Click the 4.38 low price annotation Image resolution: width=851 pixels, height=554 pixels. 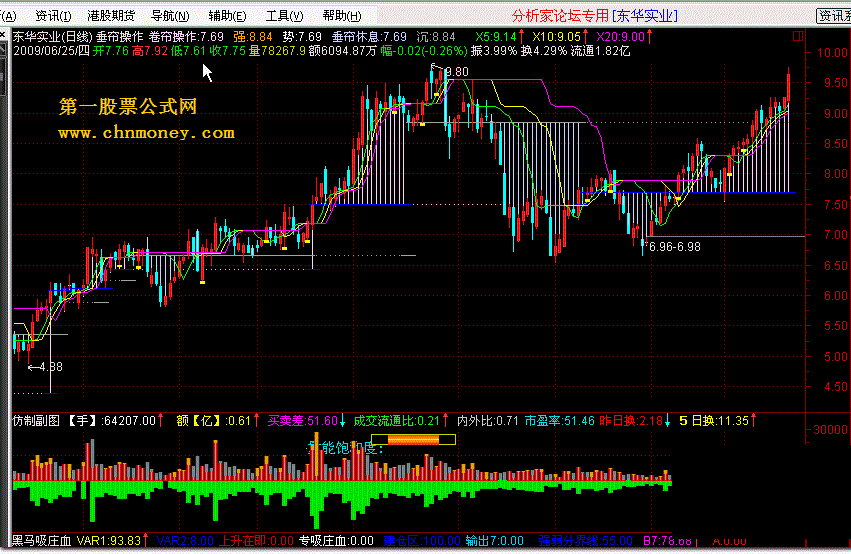pos(50,367)
